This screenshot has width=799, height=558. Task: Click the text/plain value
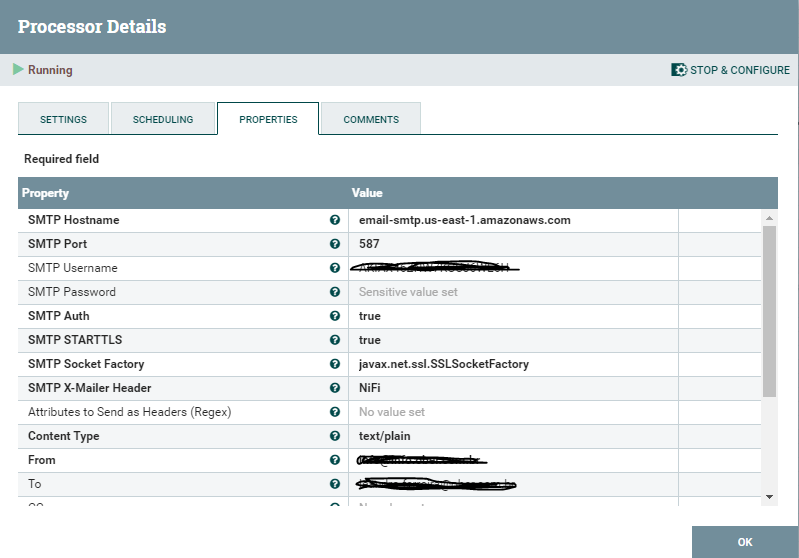384,436
